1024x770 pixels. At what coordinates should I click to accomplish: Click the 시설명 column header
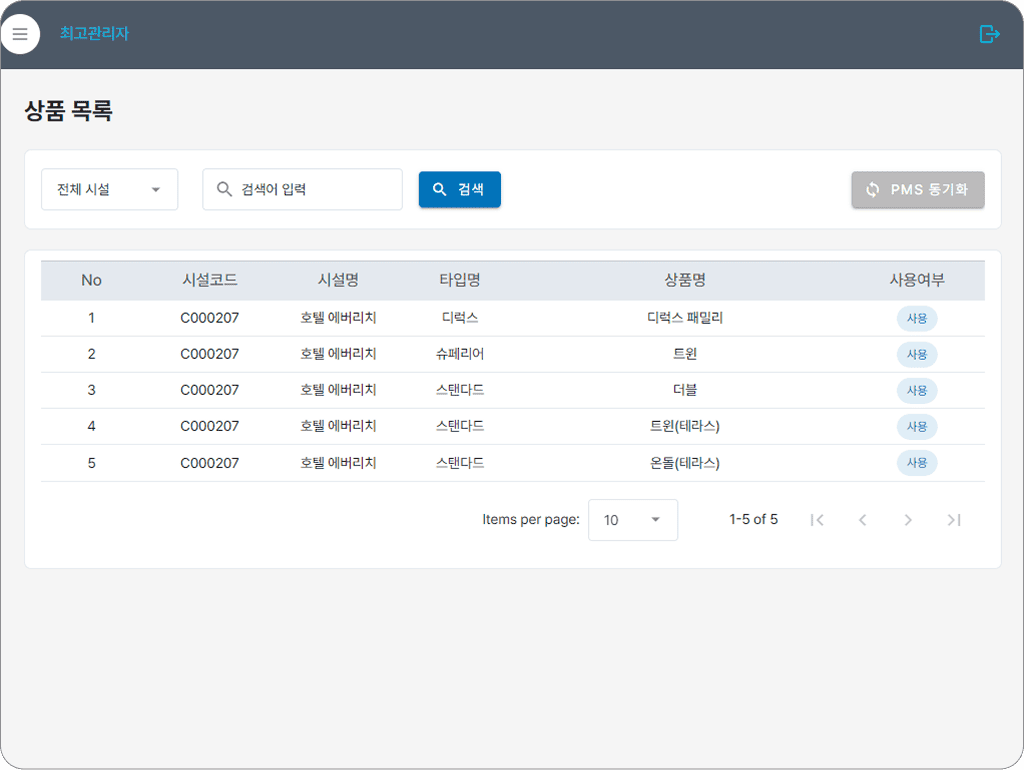[x=338, y=280]
